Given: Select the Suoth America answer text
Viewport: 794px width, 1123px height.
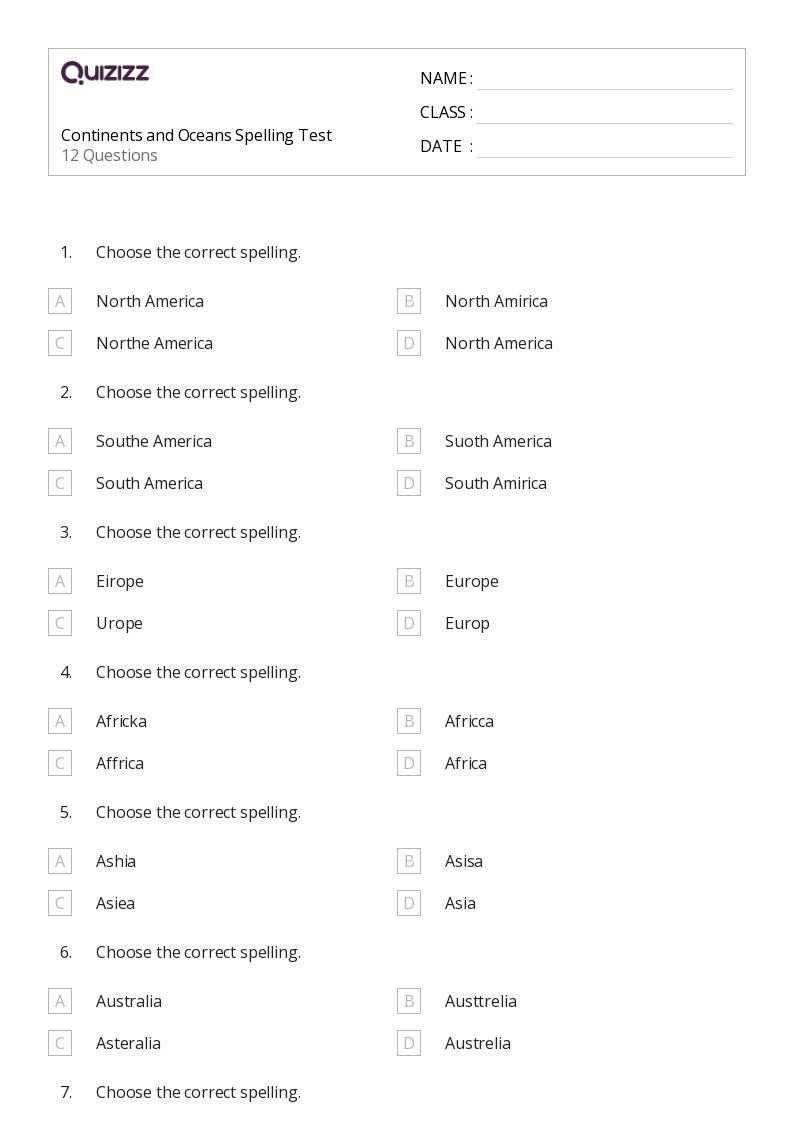Looking at the screenshot, I should pos(498,441).
